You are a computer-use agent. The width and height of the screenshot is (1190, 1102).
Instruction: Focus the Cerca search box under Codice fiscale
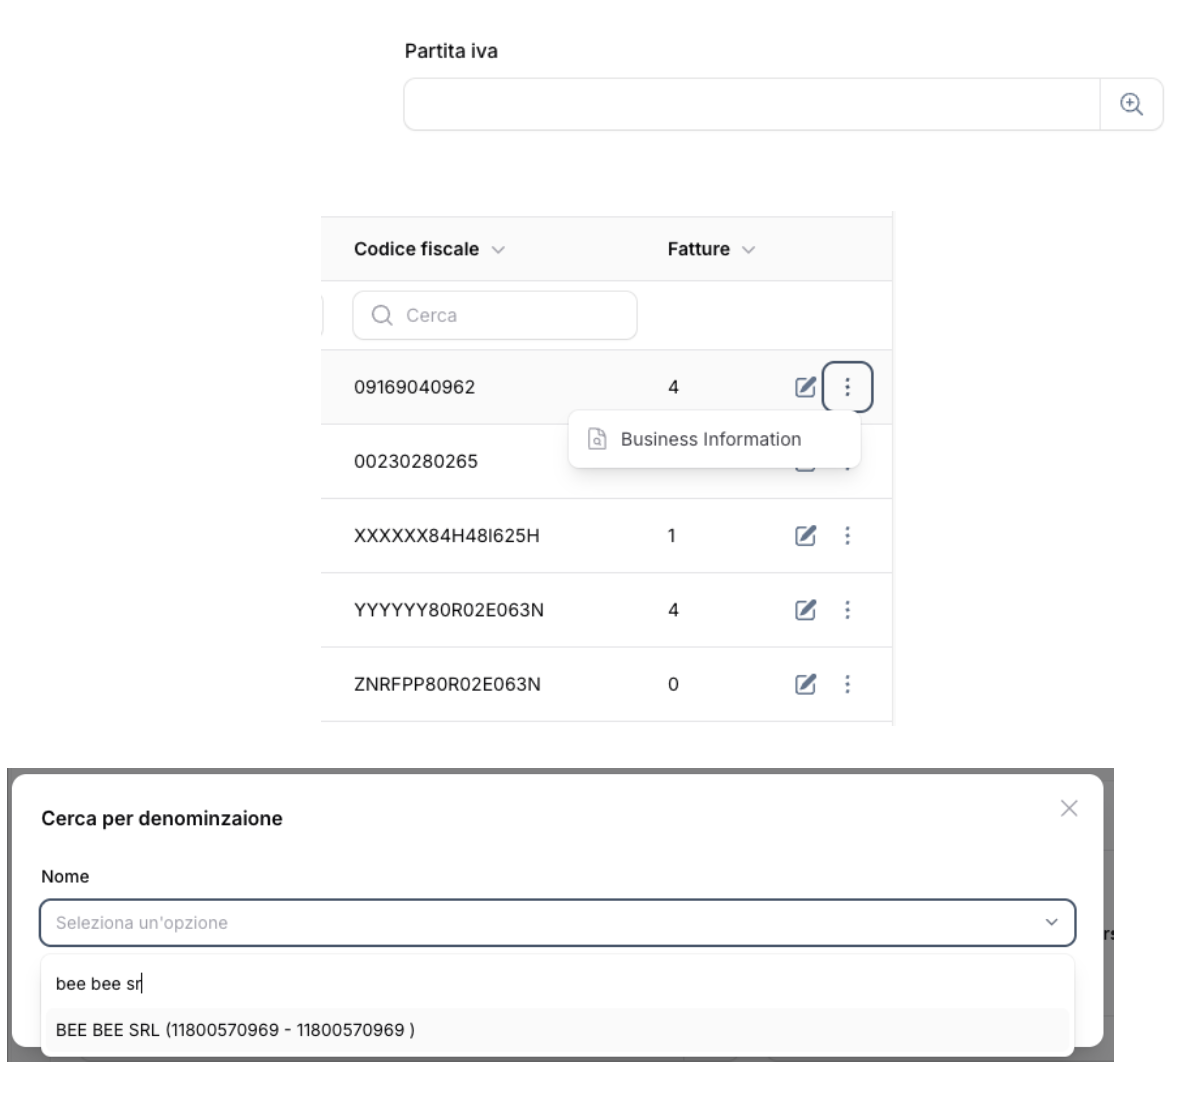tap(495, 315)
